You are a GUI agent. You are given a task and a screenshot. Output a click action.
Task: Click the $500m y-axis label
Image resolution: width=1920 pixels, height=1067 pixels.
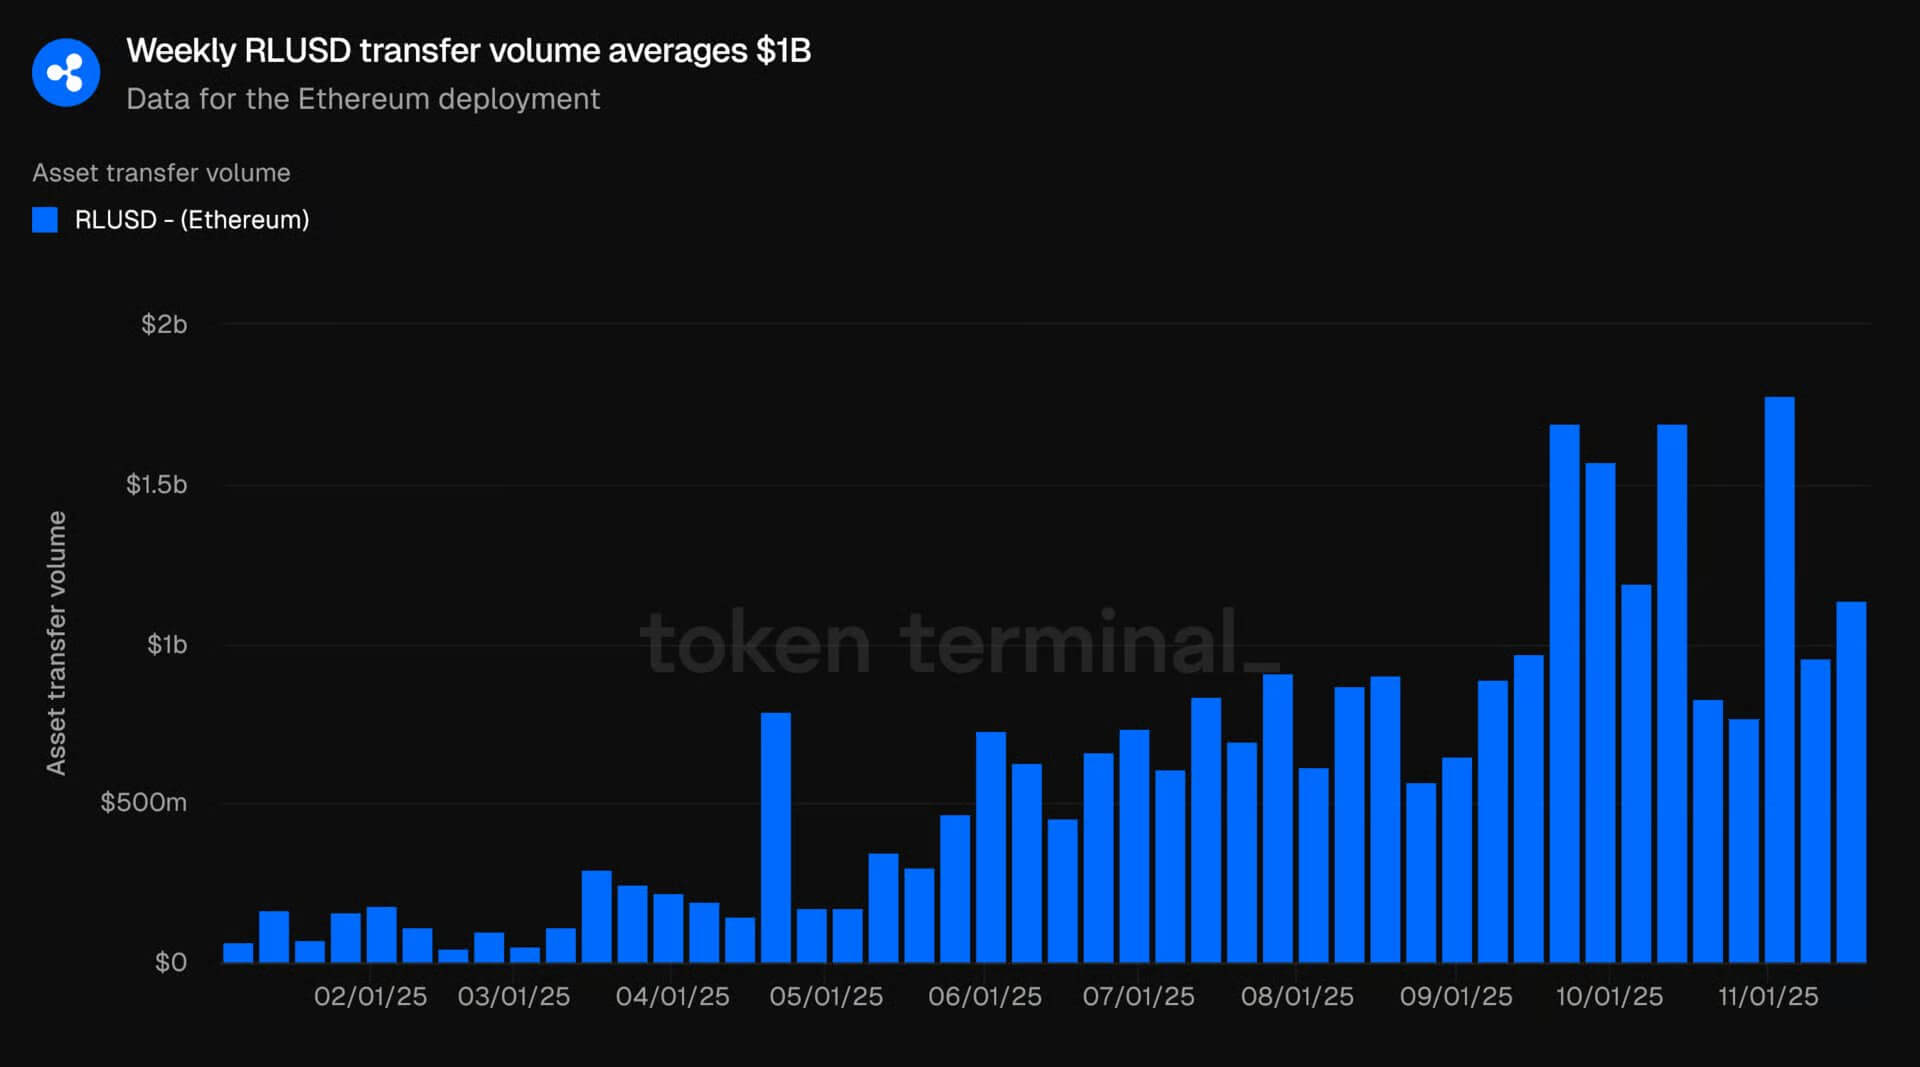143,802
